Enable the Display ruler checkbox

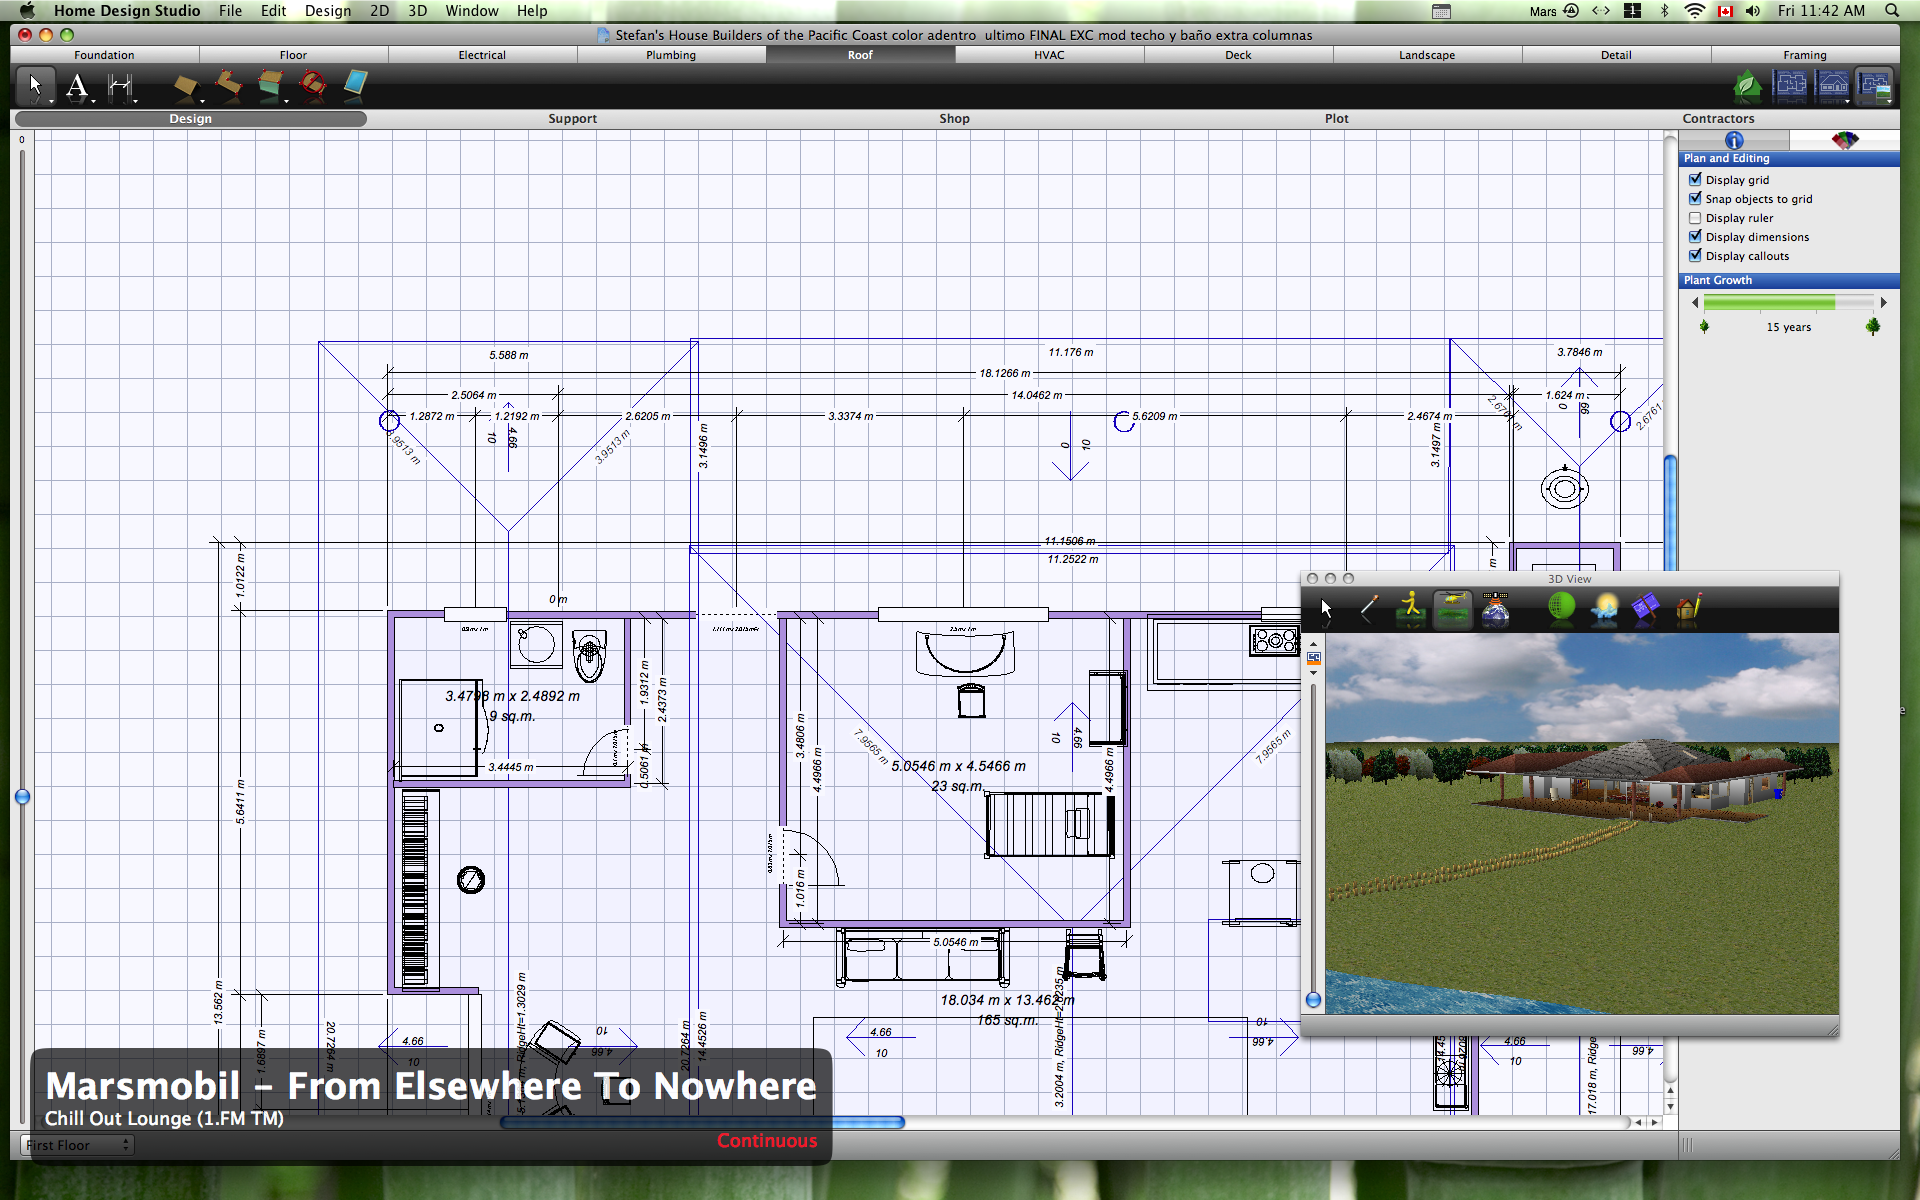[1695, 218]
